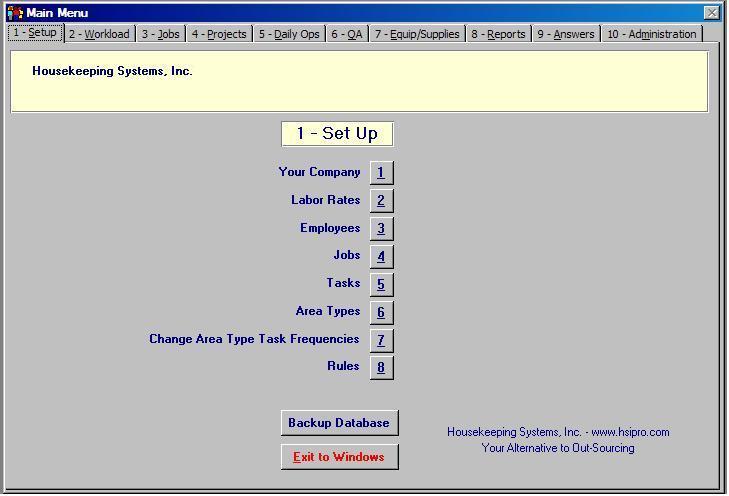
Task: Click the Tasks label
Action: click(x=343, y=283)
